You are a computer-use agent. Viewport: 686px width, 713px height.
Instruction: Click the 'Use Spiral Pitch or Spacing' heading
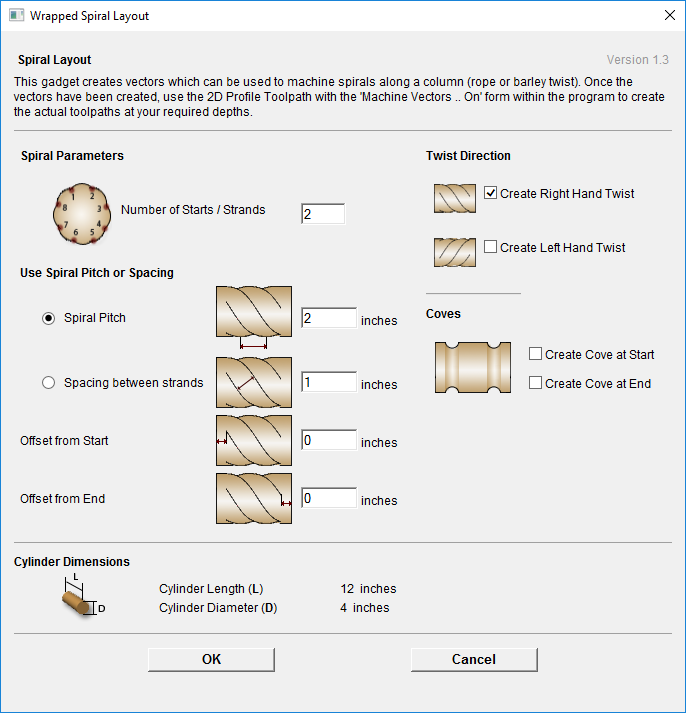click(97, 273)
